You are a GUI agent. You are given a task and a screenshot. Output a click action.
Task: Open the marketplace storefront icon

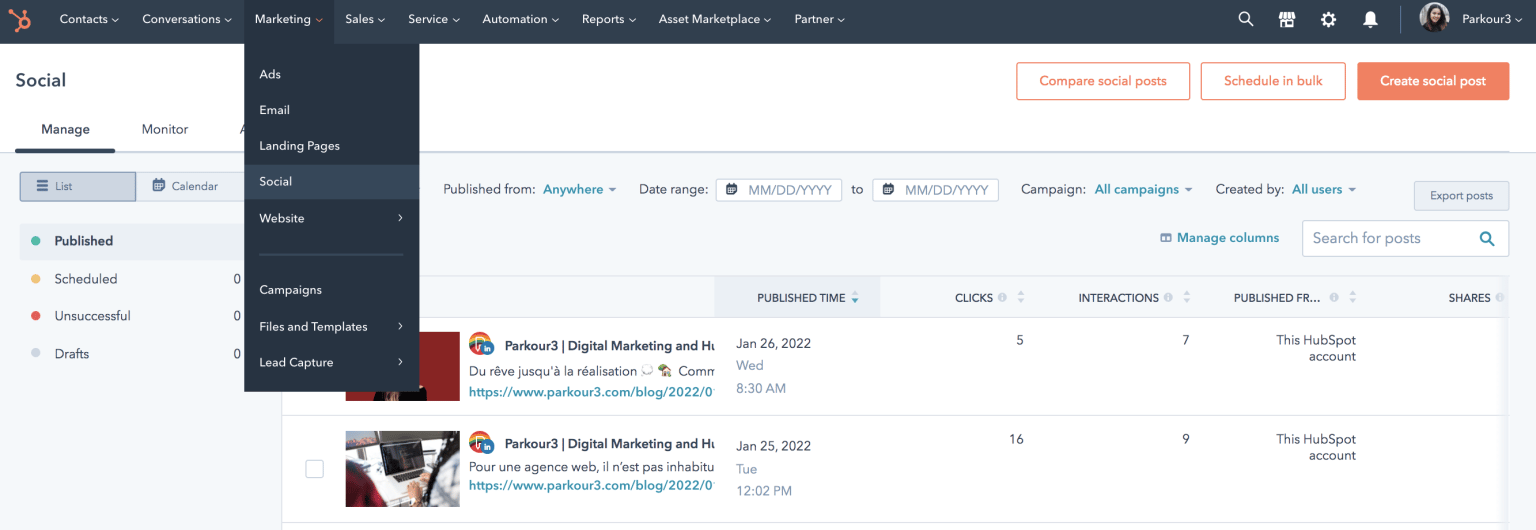1287,19
